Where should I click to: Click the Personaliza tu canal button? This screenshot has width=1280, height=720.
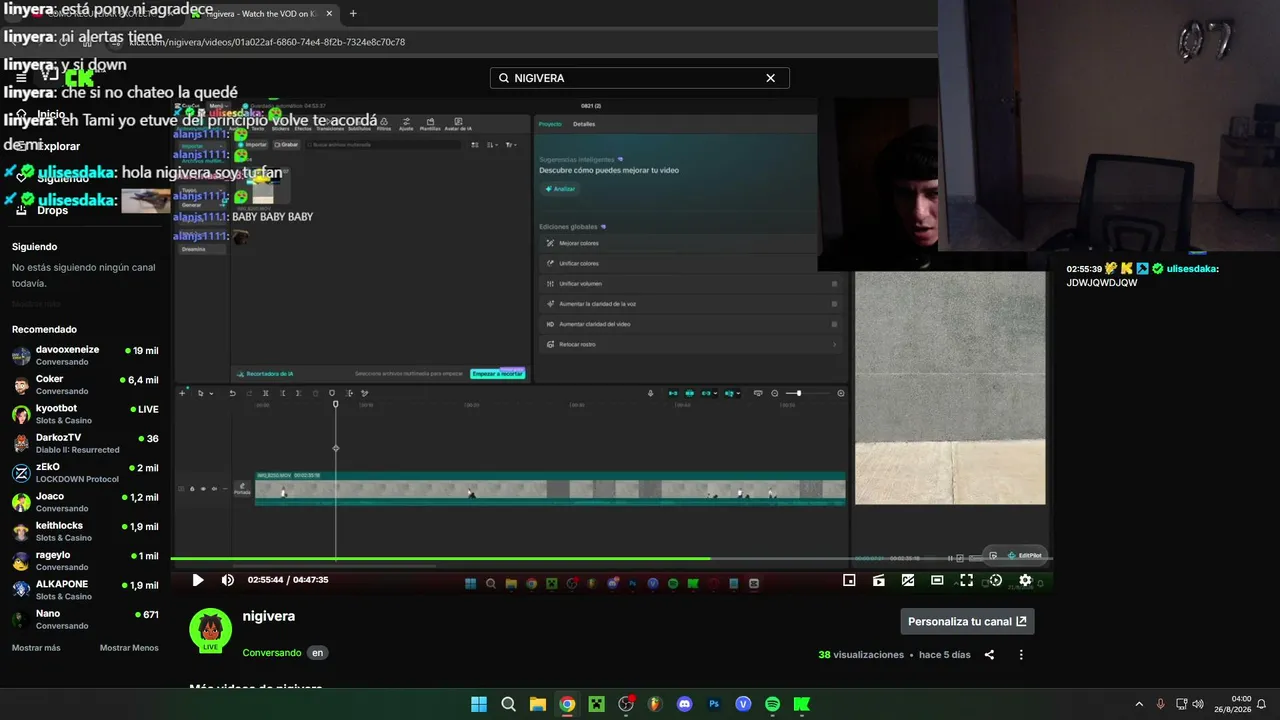coord(967,621)
